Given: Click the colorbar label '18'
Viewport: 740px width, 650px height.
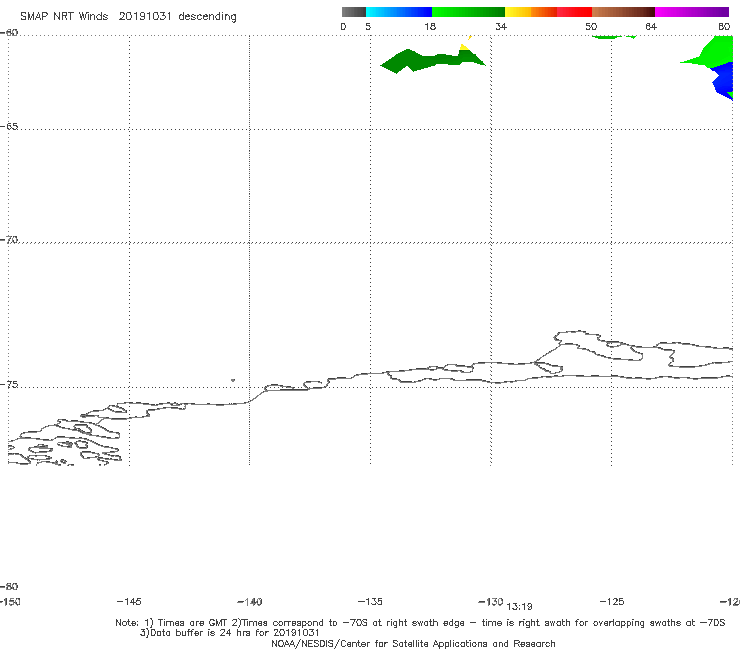Looking at the screenshot, I should pyautogui.click(x=430, y=26).
